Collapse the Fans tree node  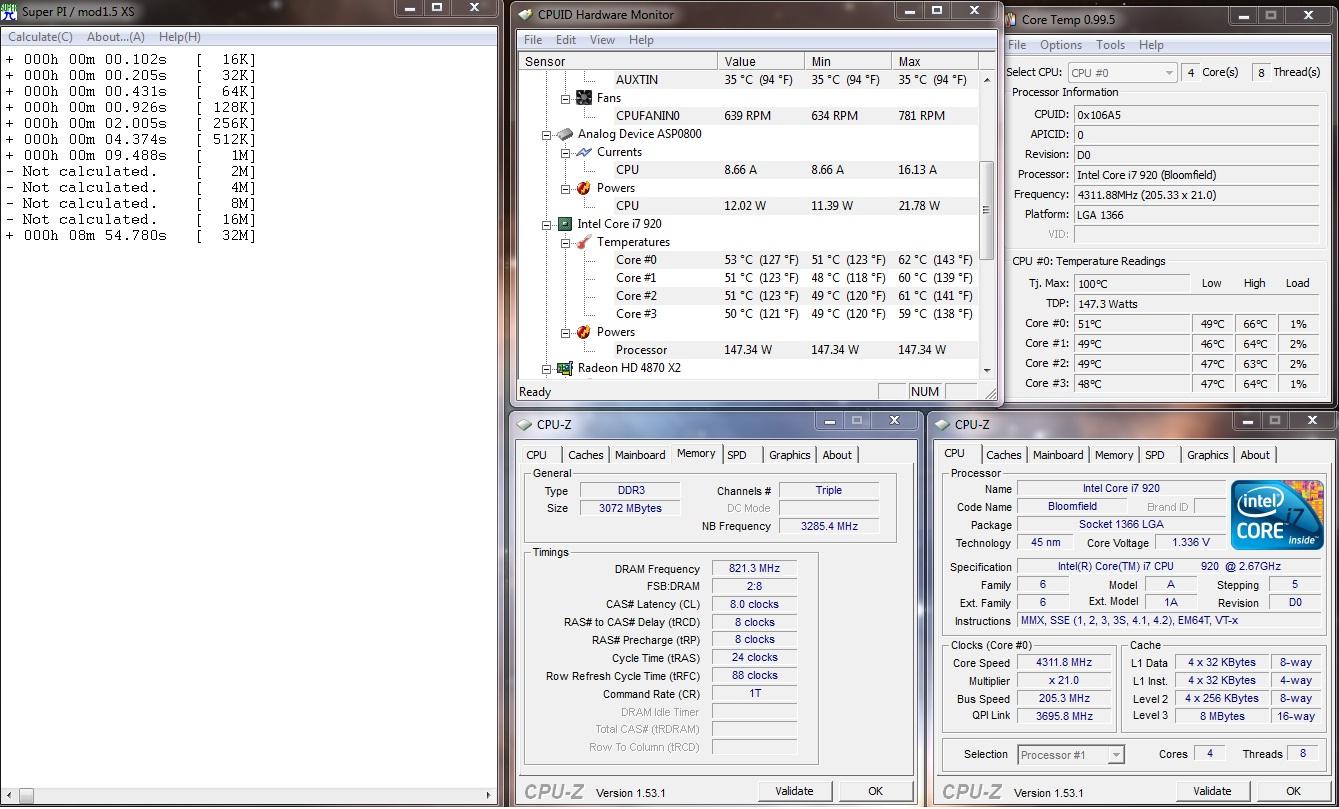(565, 98)
